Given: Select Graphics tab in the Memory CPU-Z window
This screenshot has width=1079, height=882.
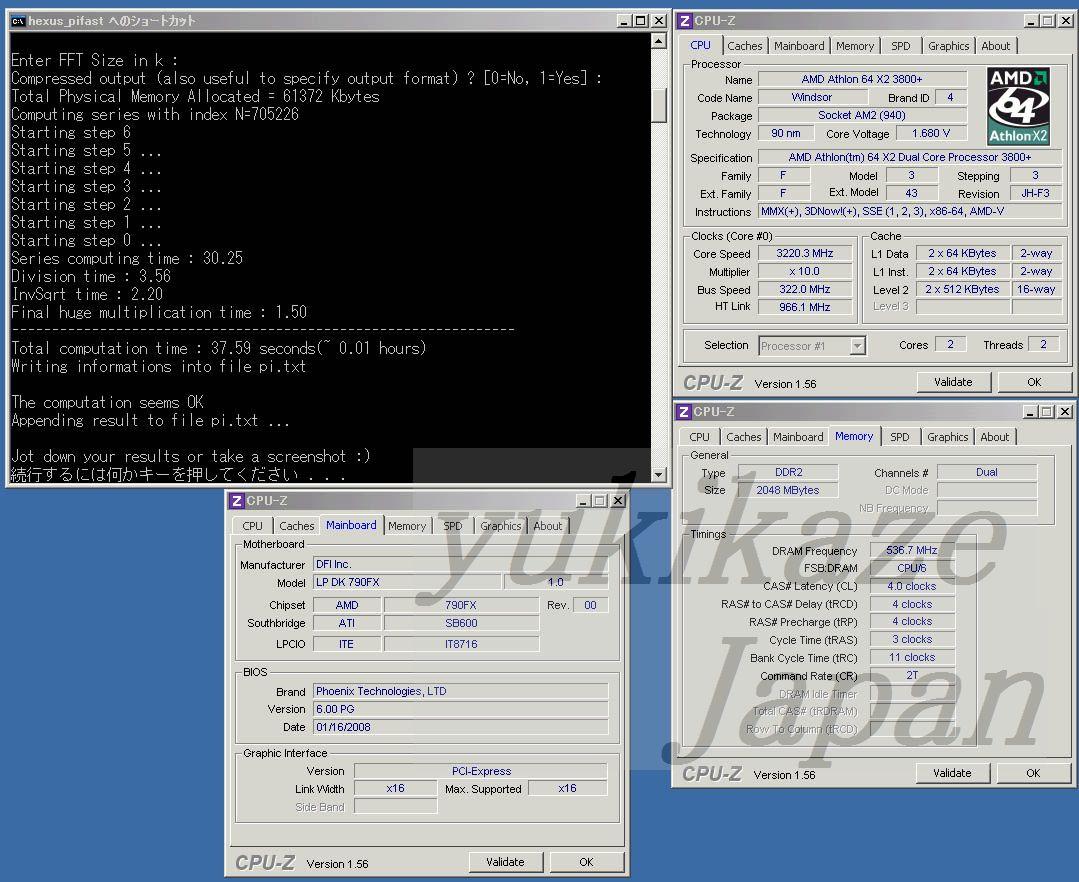Looking at the screenshot, I should point(948,437).
